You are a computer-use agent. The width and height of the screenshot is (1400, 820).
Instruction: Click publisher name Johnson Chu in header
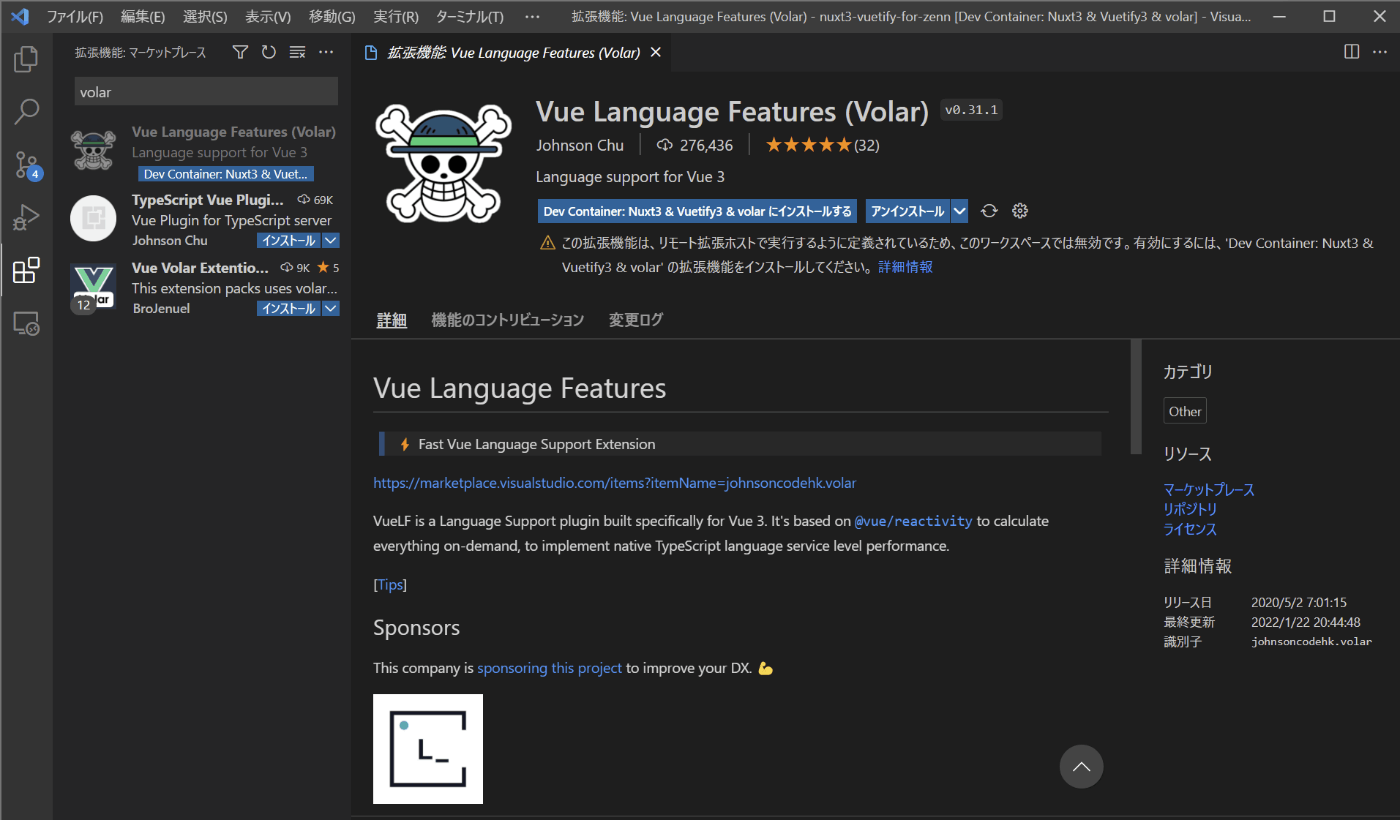click(x=580, y=145)
